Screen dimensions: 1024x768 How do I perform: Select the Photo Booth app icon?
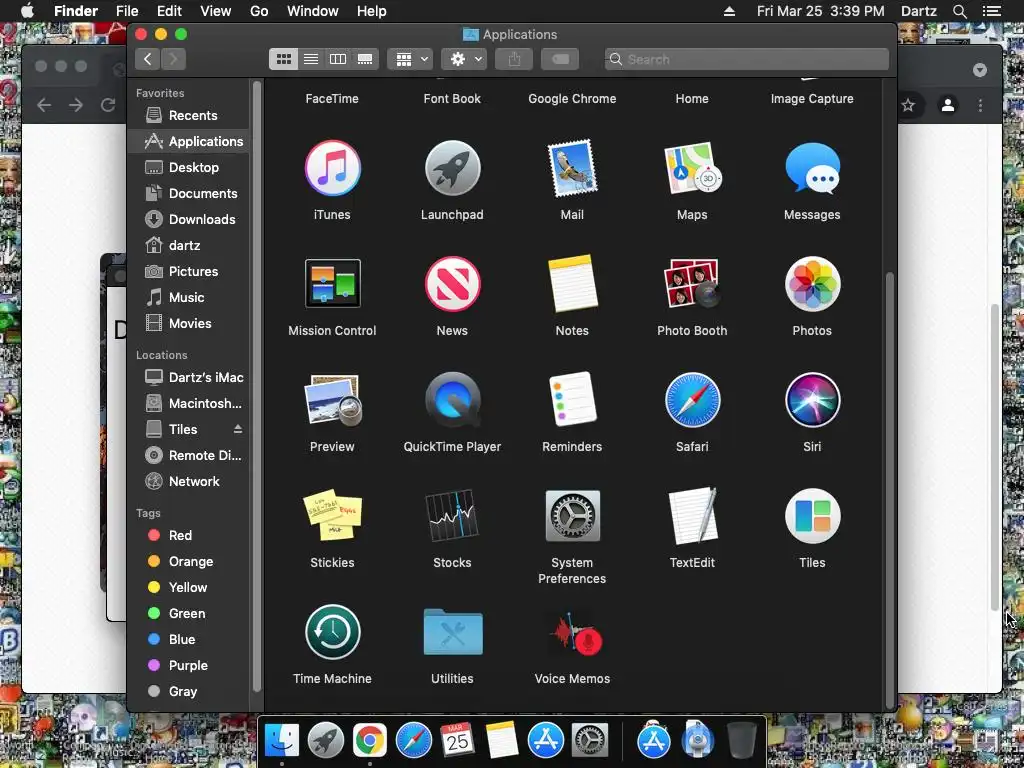pos(692,283)
